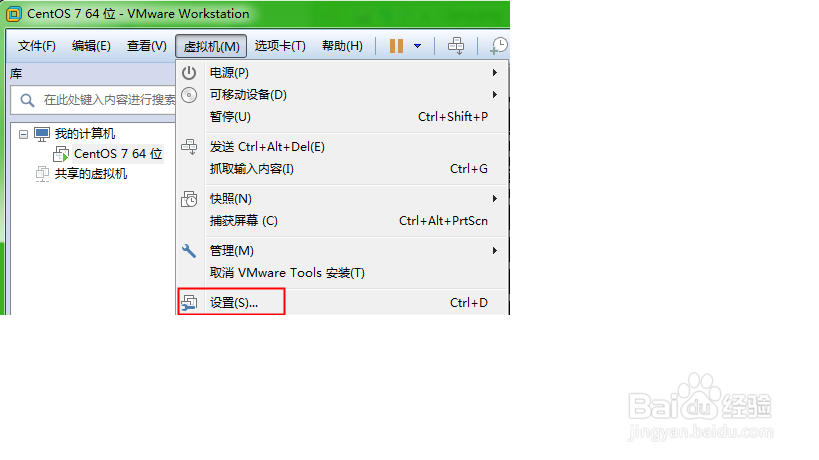
Task: Open the dropdown arrow beside pause button
Action: tap(417, 46)
